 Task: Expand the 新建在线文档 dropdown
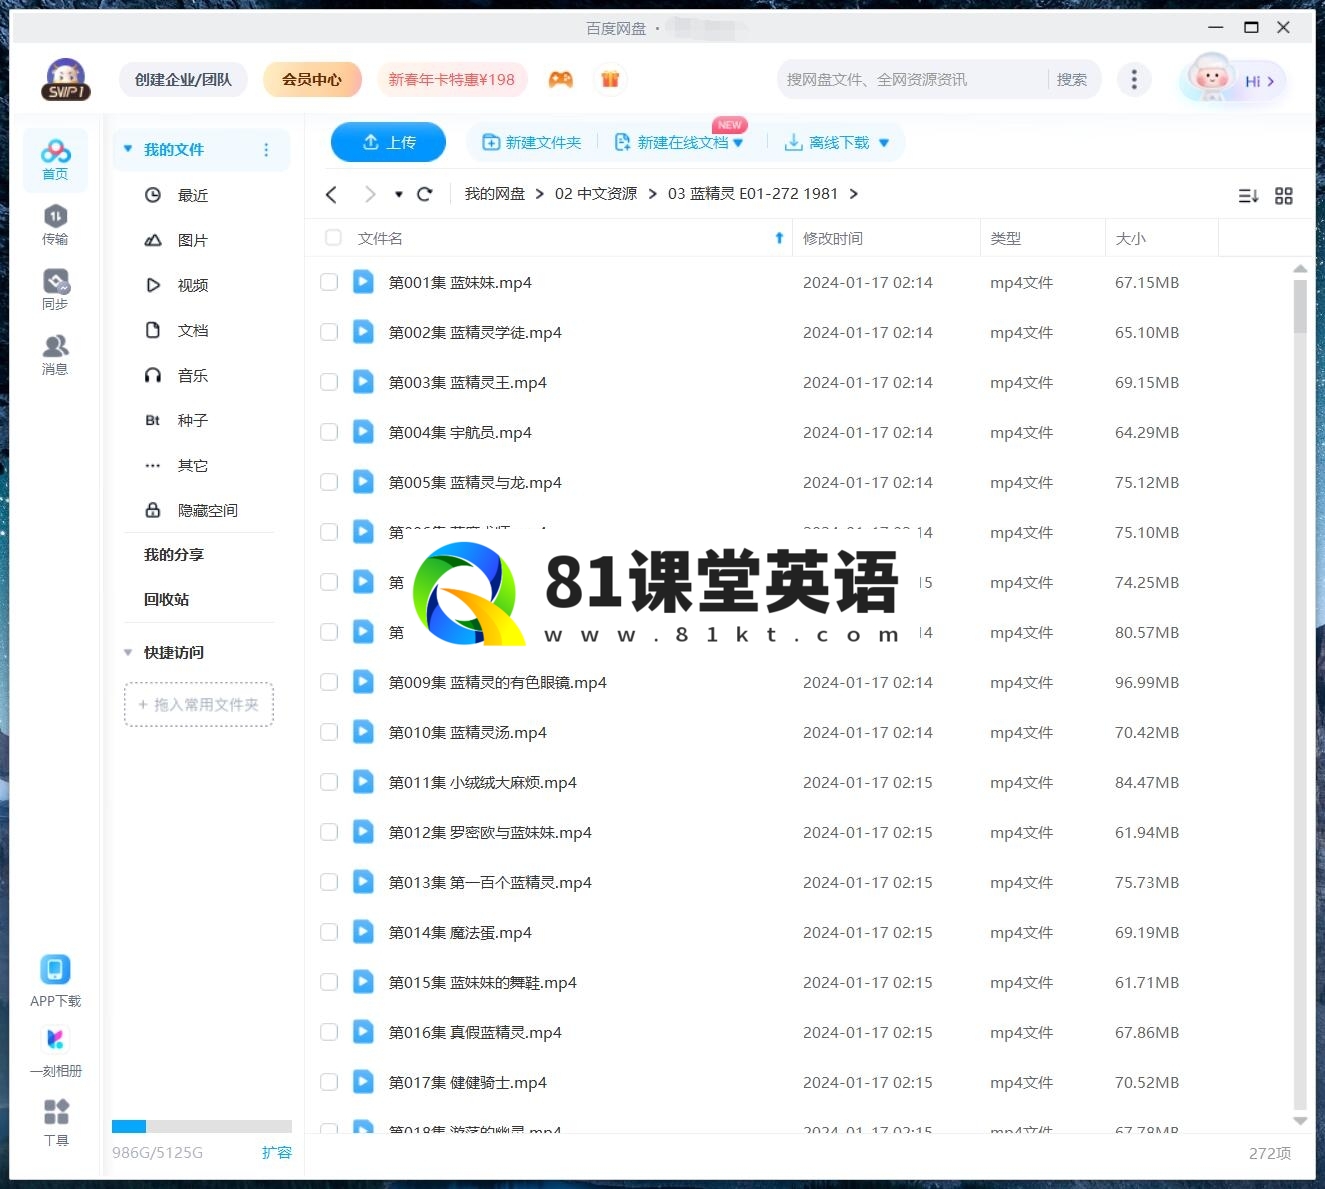738,143
